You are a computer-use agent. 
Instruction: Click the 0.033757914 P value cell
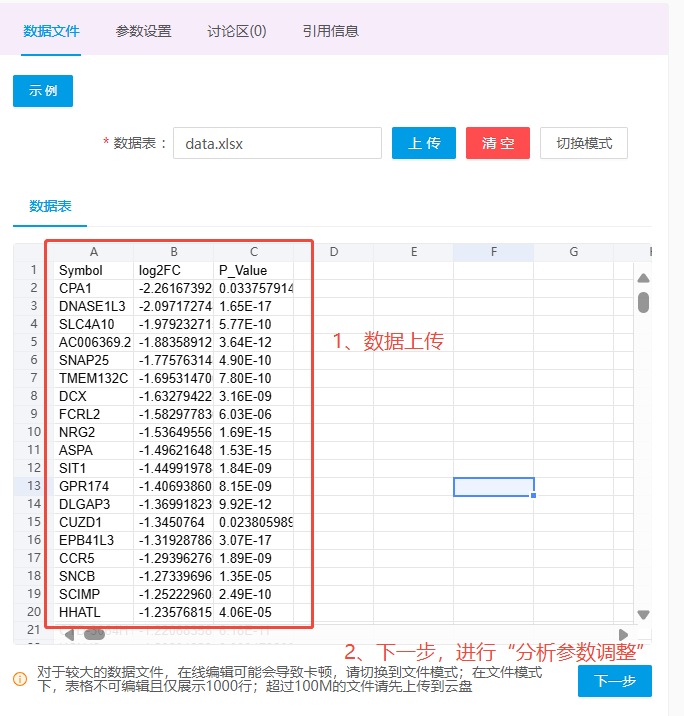point(253,288)
